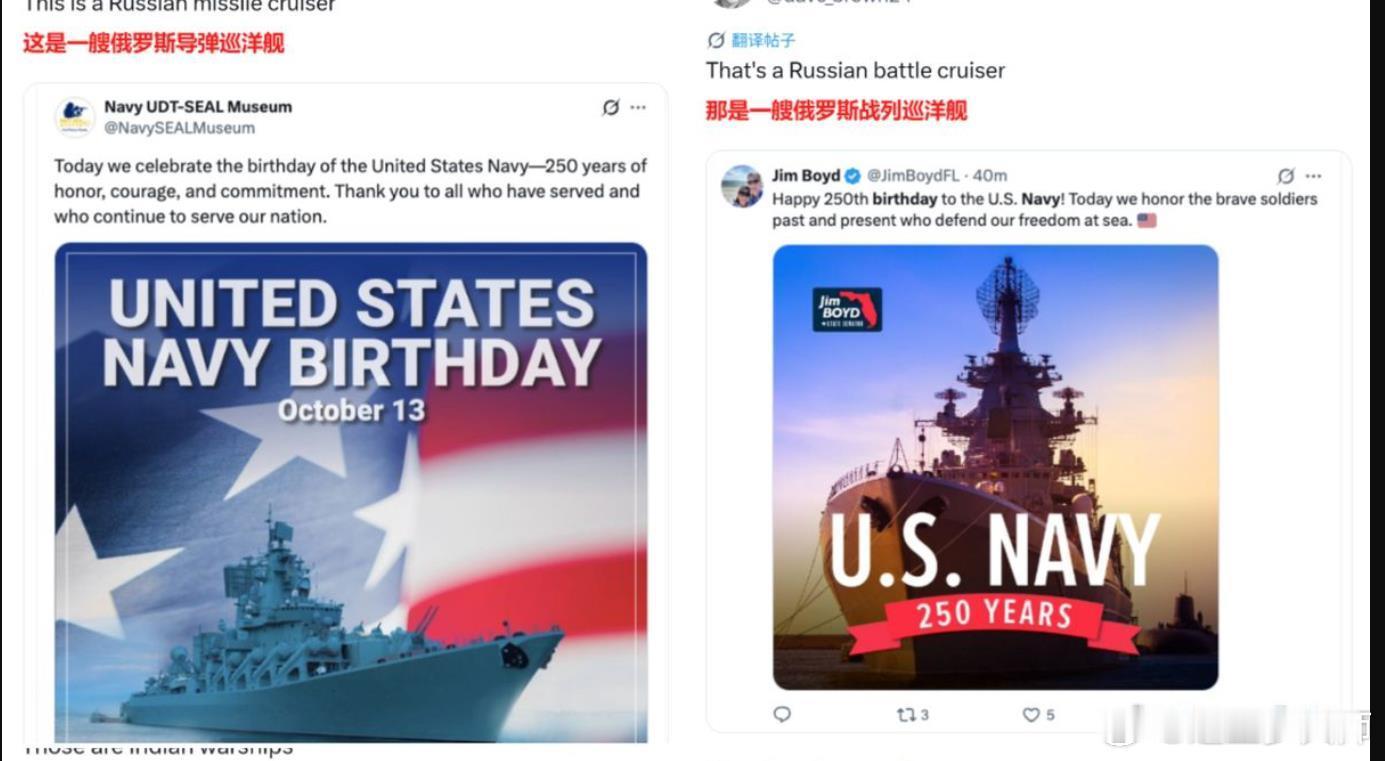Click the Grok icon on Jim Boyd's post
This screenshot has width=1385, height=761.
tap(1286, 176)
